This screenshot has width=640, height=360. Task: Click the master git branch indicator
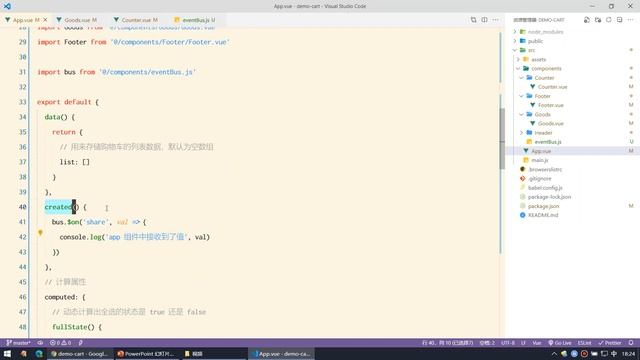point(18,343)
